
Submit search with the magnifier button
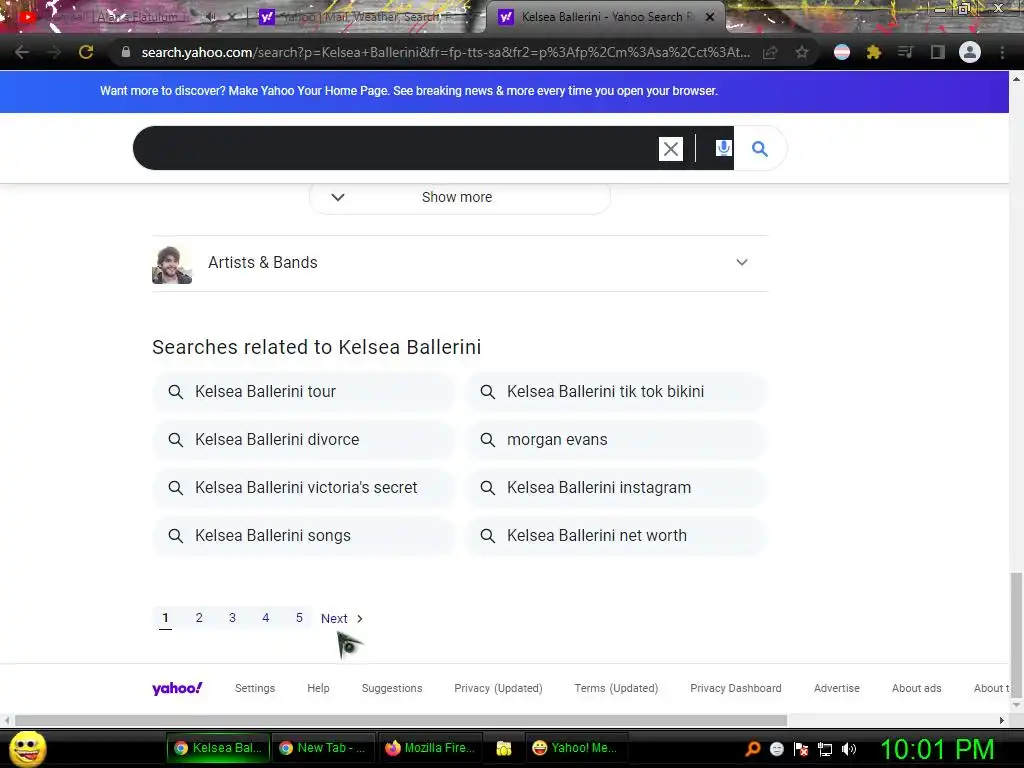[760, 148]
